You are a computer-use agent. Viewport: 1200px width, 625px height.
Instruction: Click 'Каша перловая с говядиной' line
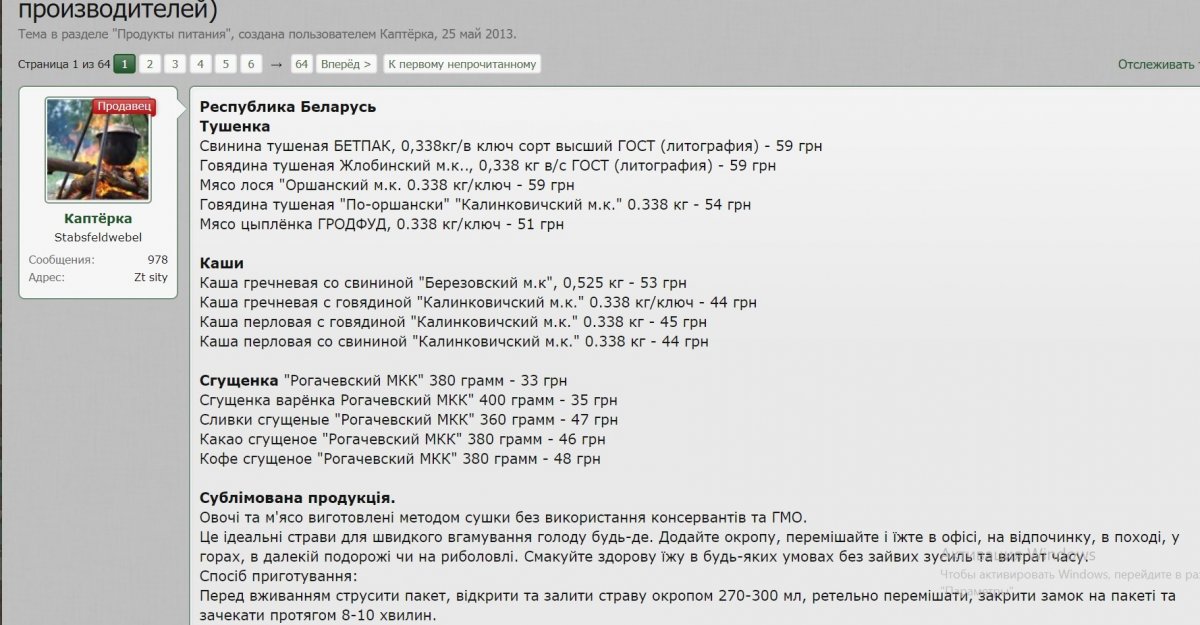453,322
